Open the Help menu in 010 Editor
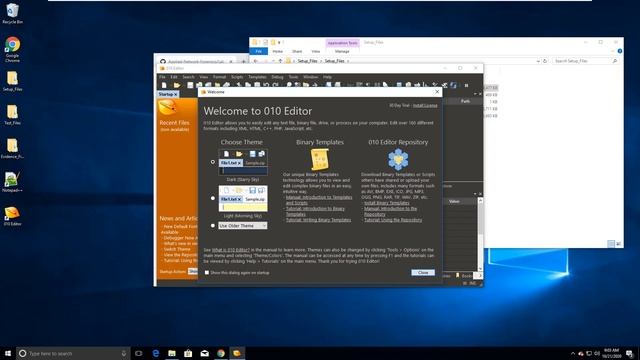The image size is (640, 360). pos(327,77)
